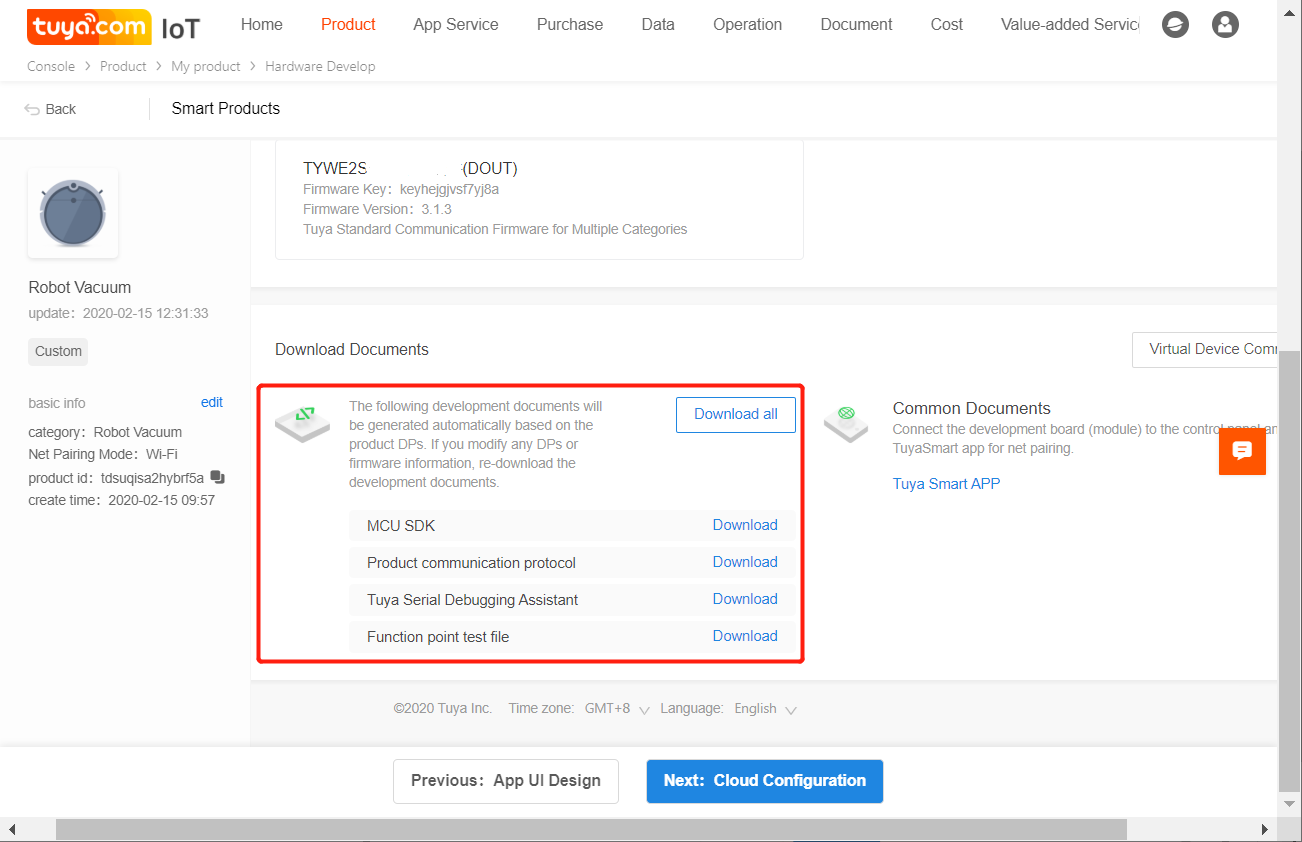Download the MCU SDK
The height and width of the screenshot is (842, 1302).
tap(744, 525)
